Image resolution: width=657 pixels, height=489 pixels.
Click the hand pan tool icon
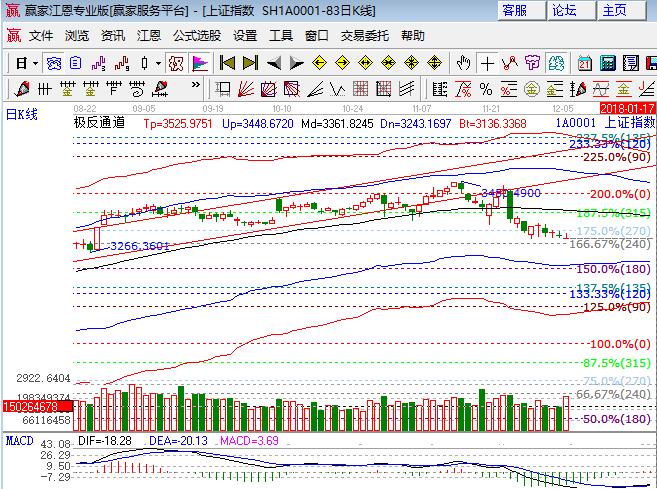463,63
